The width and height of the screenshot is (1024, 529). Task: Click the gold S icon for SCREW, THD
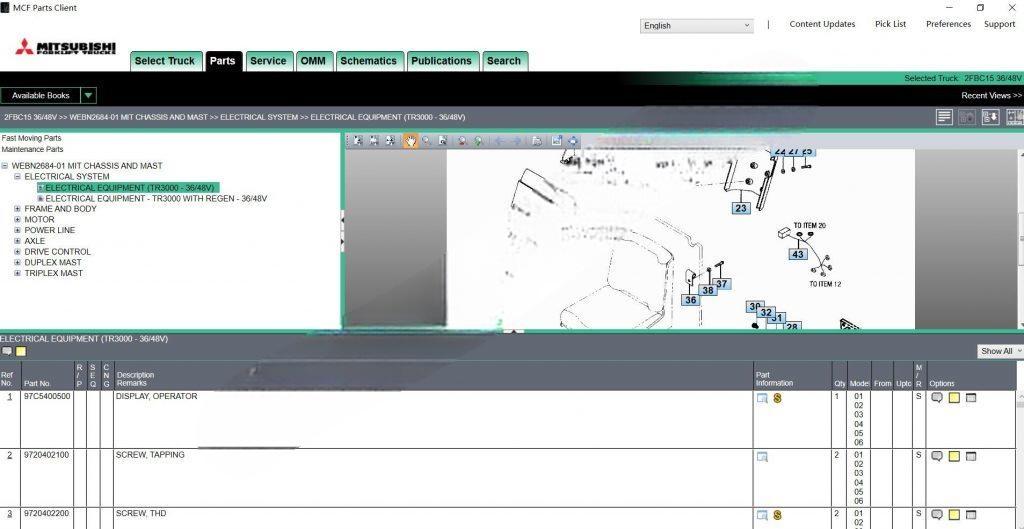[777, 515]
